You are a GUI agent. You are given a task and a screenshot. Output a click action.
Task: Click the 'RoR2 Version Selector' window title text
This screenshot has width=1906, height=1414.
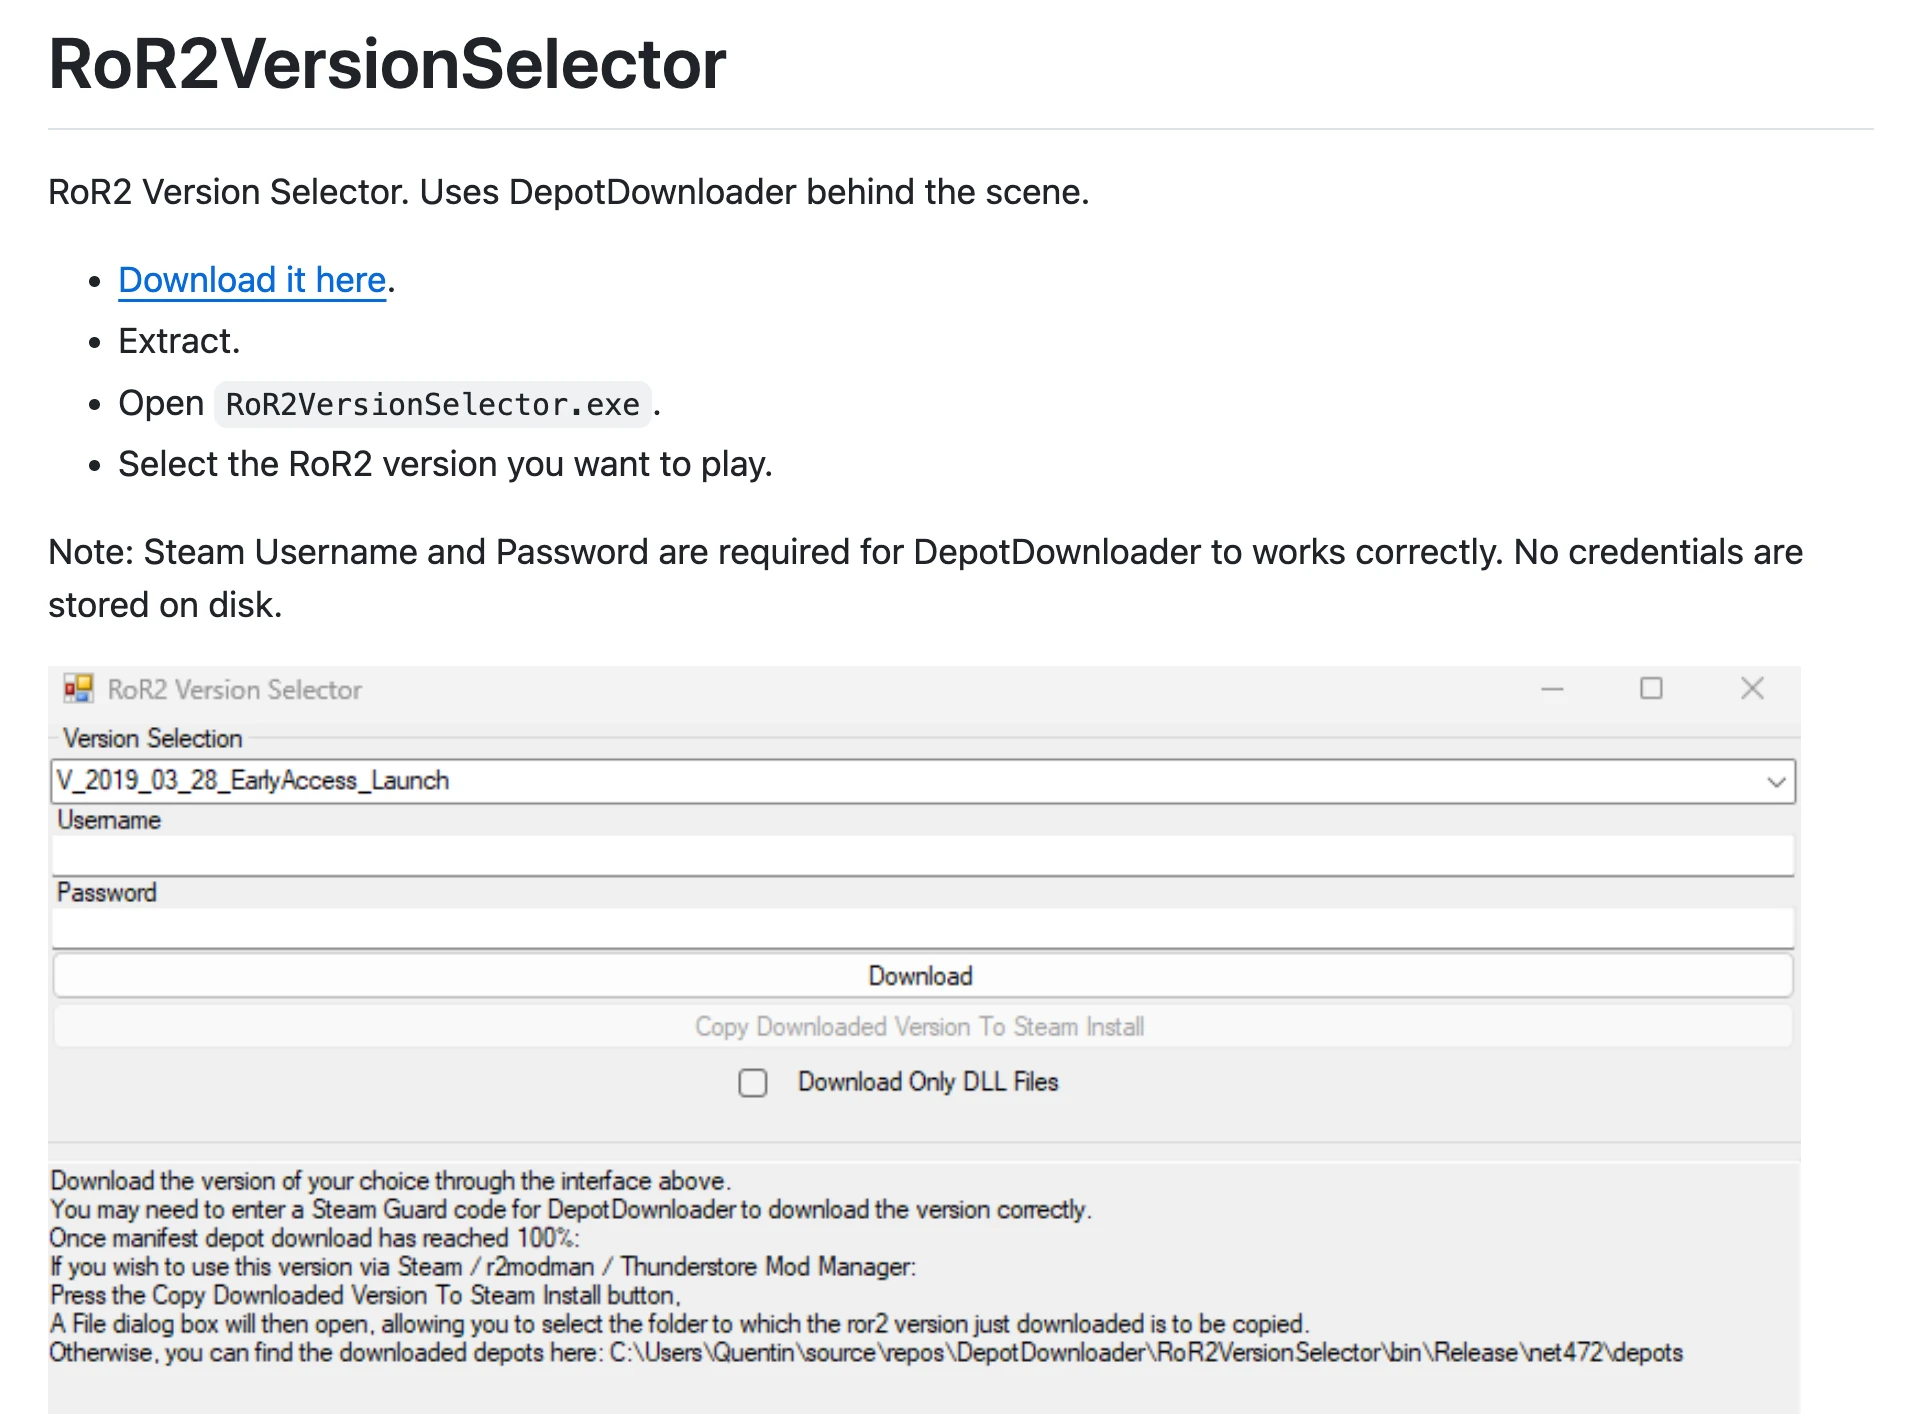point(235,690)
